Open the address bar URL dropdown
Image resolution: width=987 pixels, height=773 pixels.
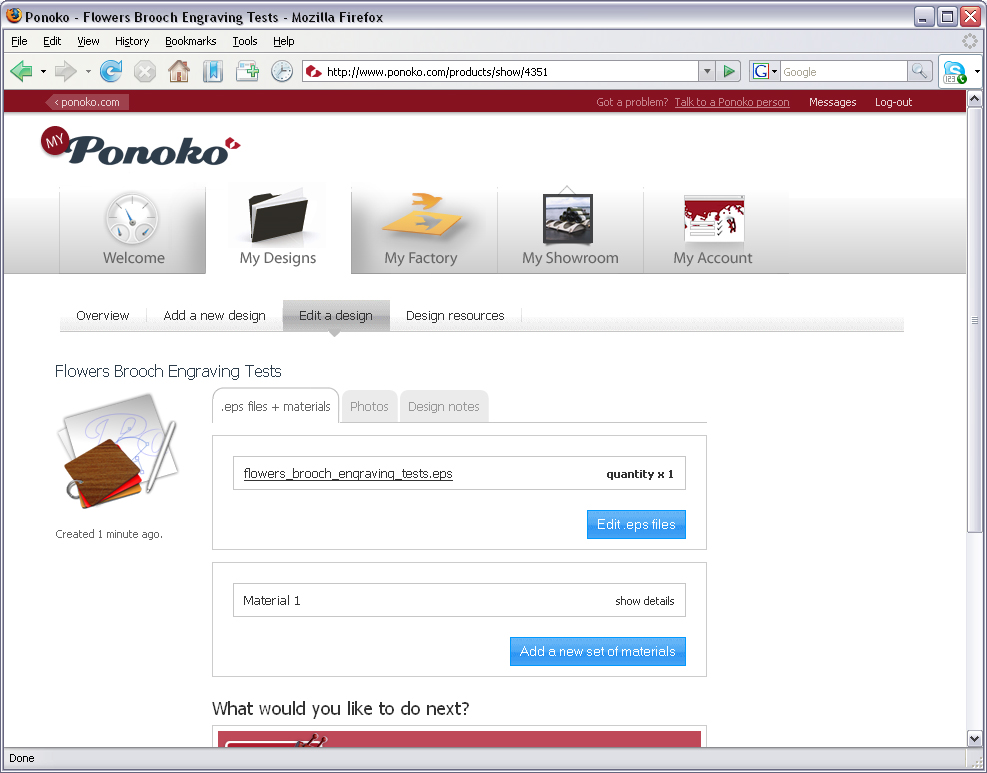pos(707,71)
